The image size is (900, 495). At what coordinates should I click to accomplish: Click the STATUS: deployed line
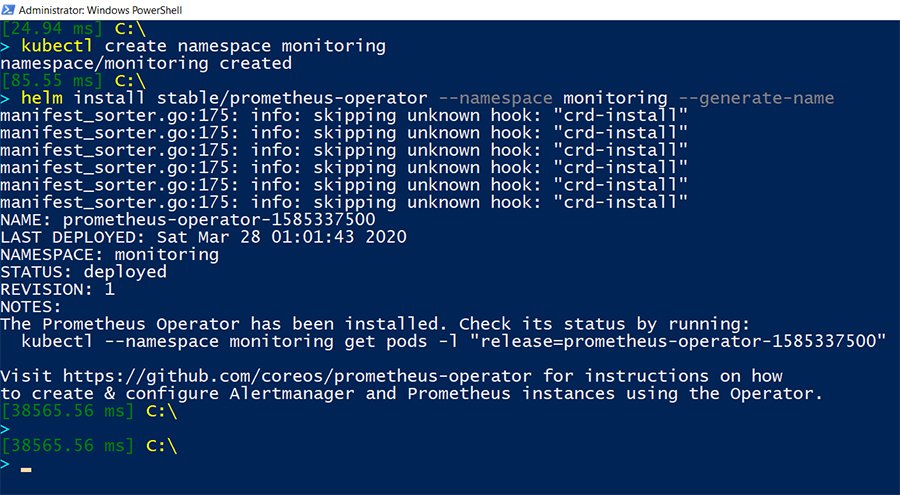point(83,271)
